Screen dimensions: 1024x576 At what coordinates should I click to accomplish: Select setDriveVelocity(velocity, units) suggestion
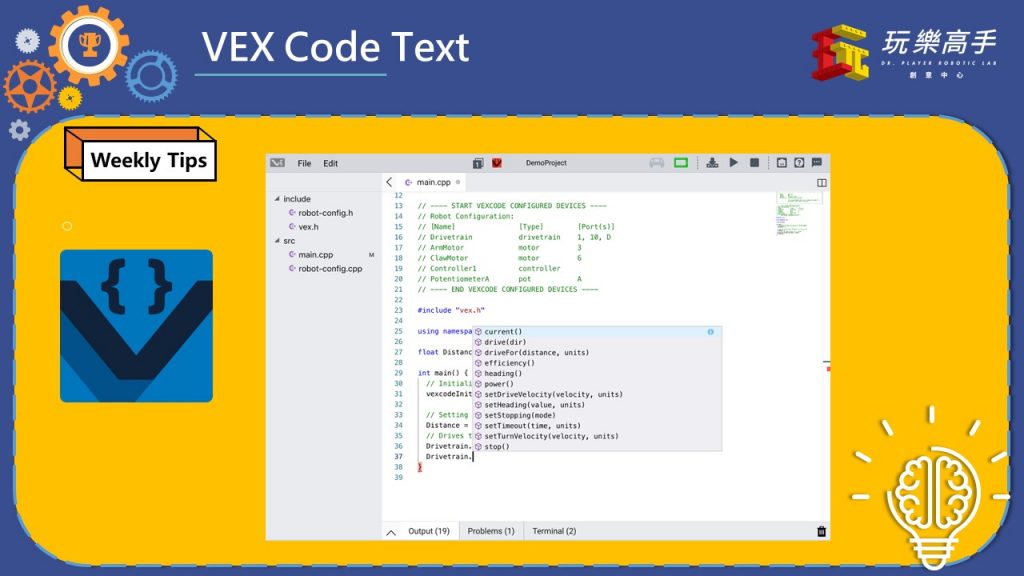[x=597, y=394]
